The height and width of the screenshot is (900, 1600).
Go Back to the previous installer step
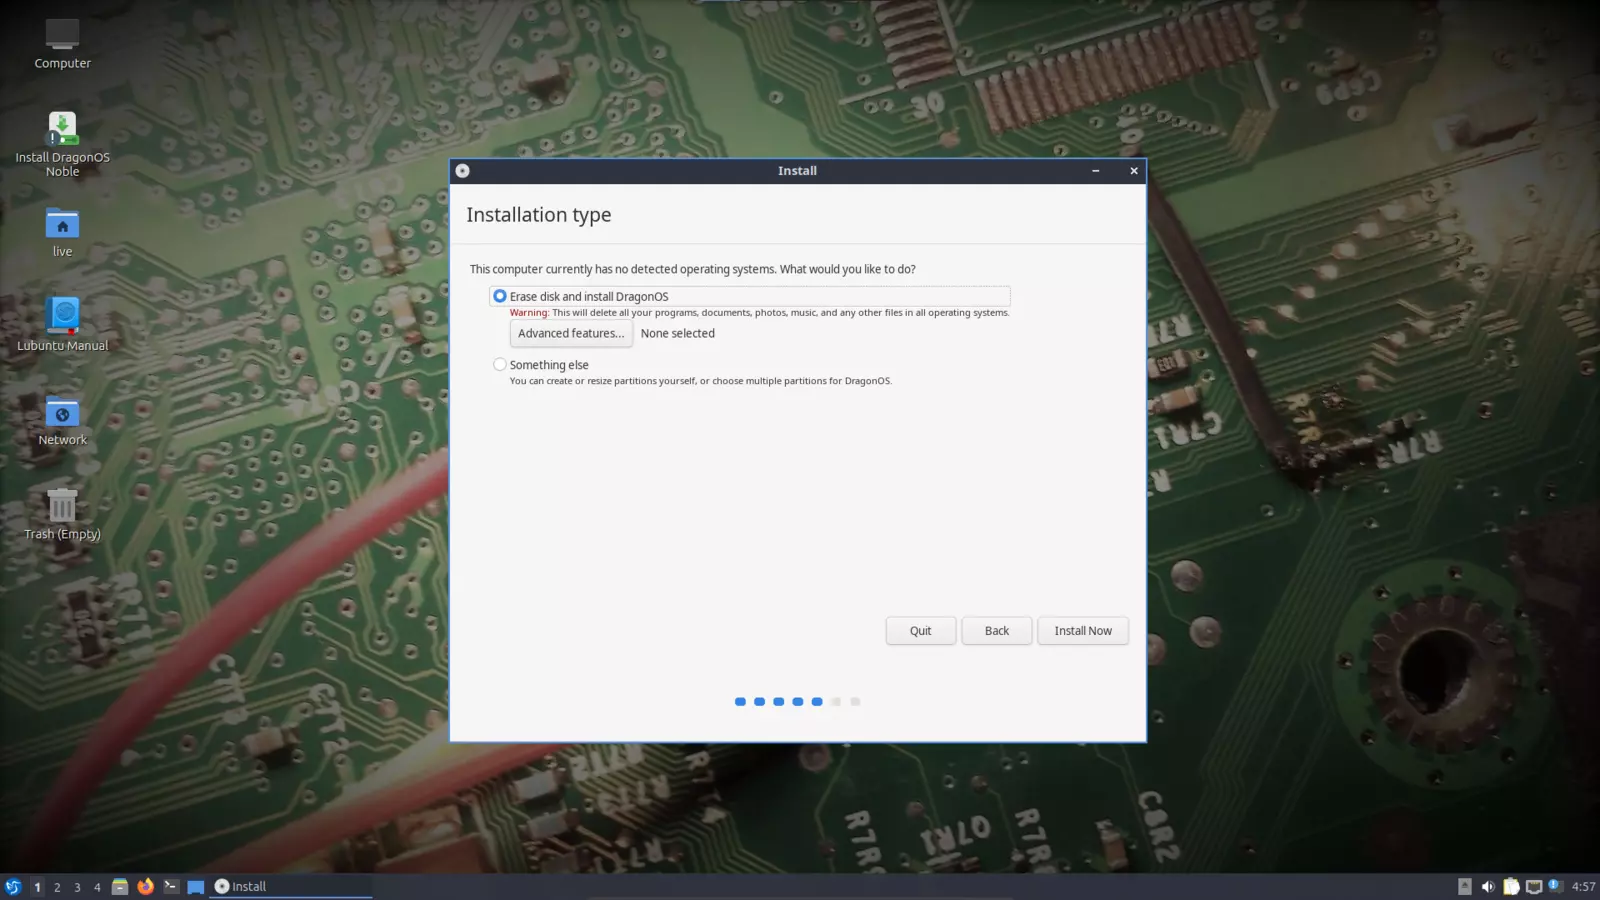pos(997,631)
